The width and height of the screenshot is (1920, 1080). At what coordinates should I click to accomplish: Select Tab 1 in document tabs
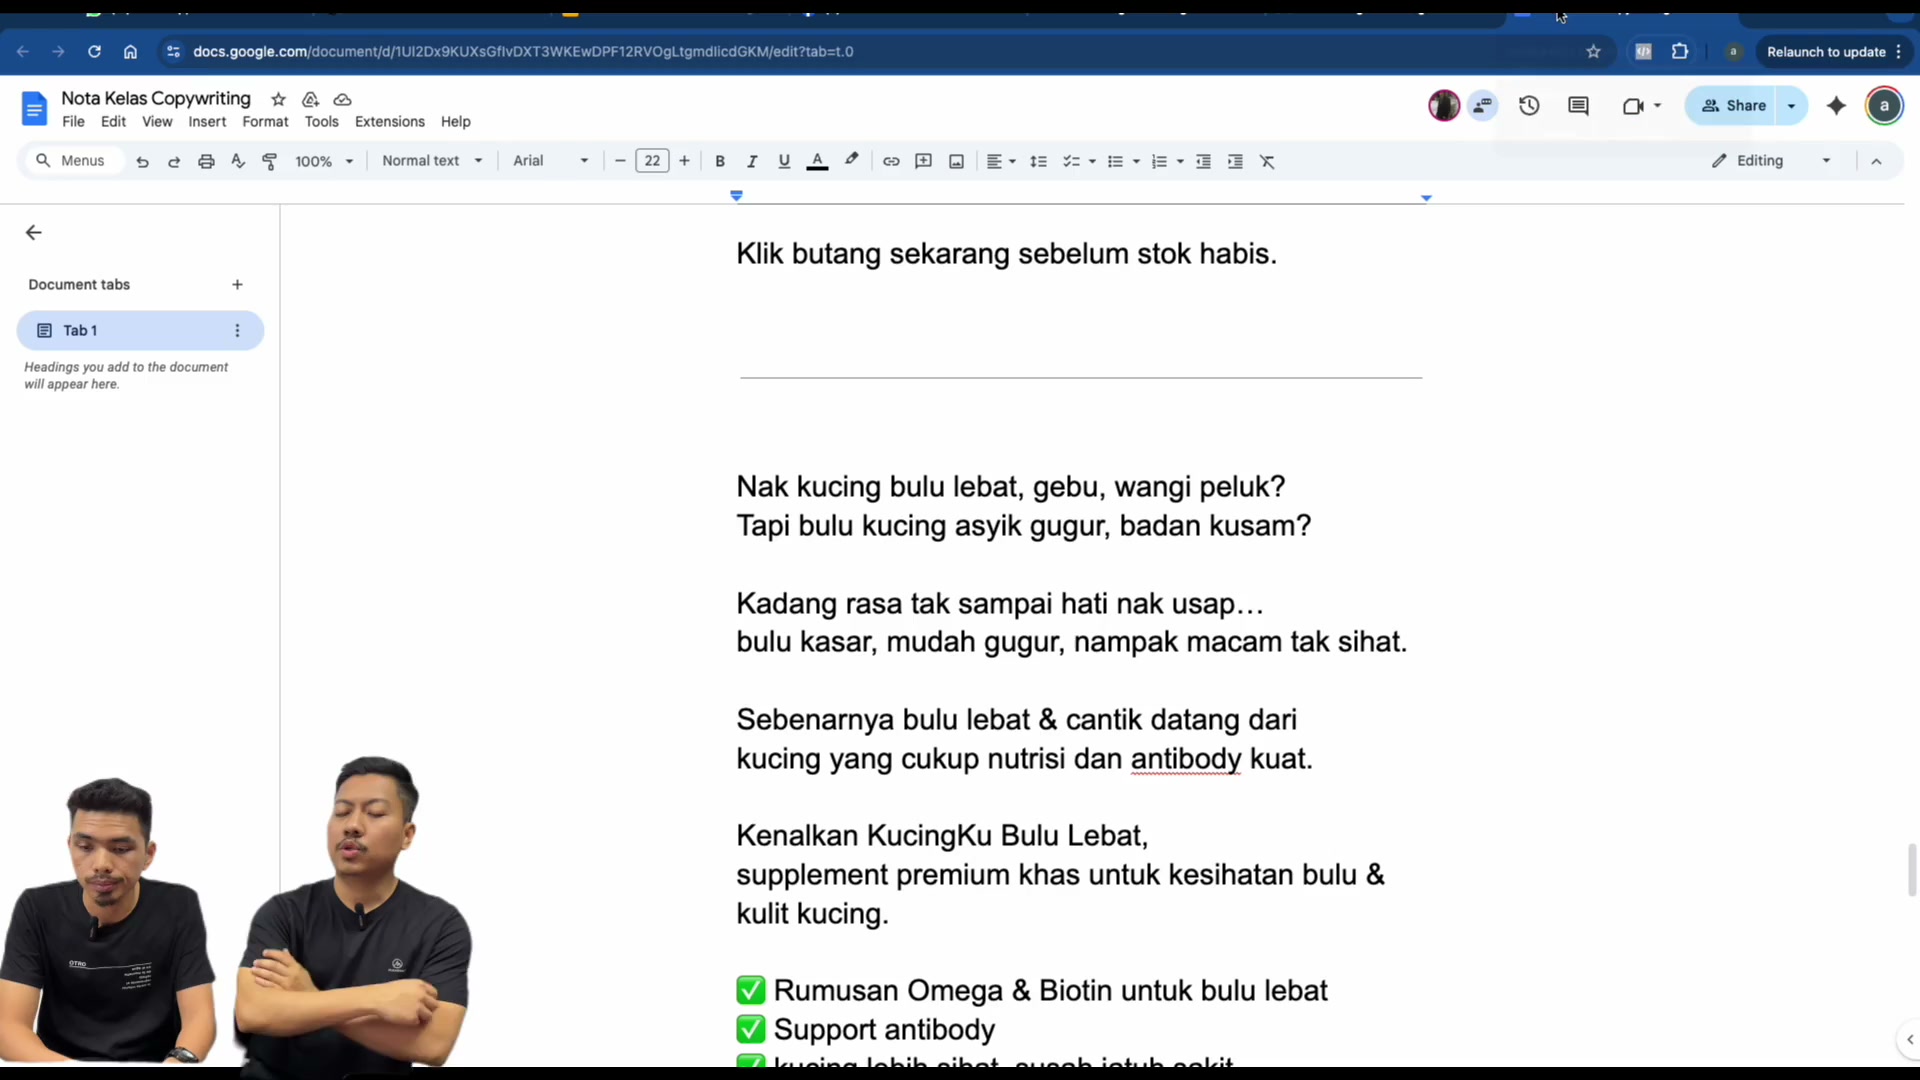click(x=140, y=330)
